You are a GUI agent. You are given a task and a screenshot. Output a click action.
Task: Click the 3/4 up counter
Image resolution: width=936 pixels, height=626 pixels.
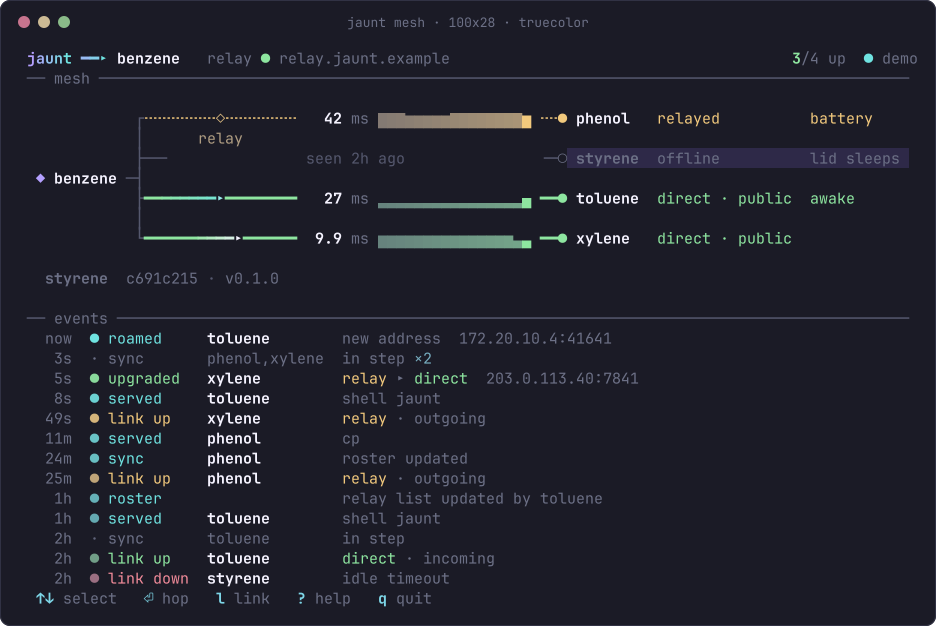coord(818,58)
